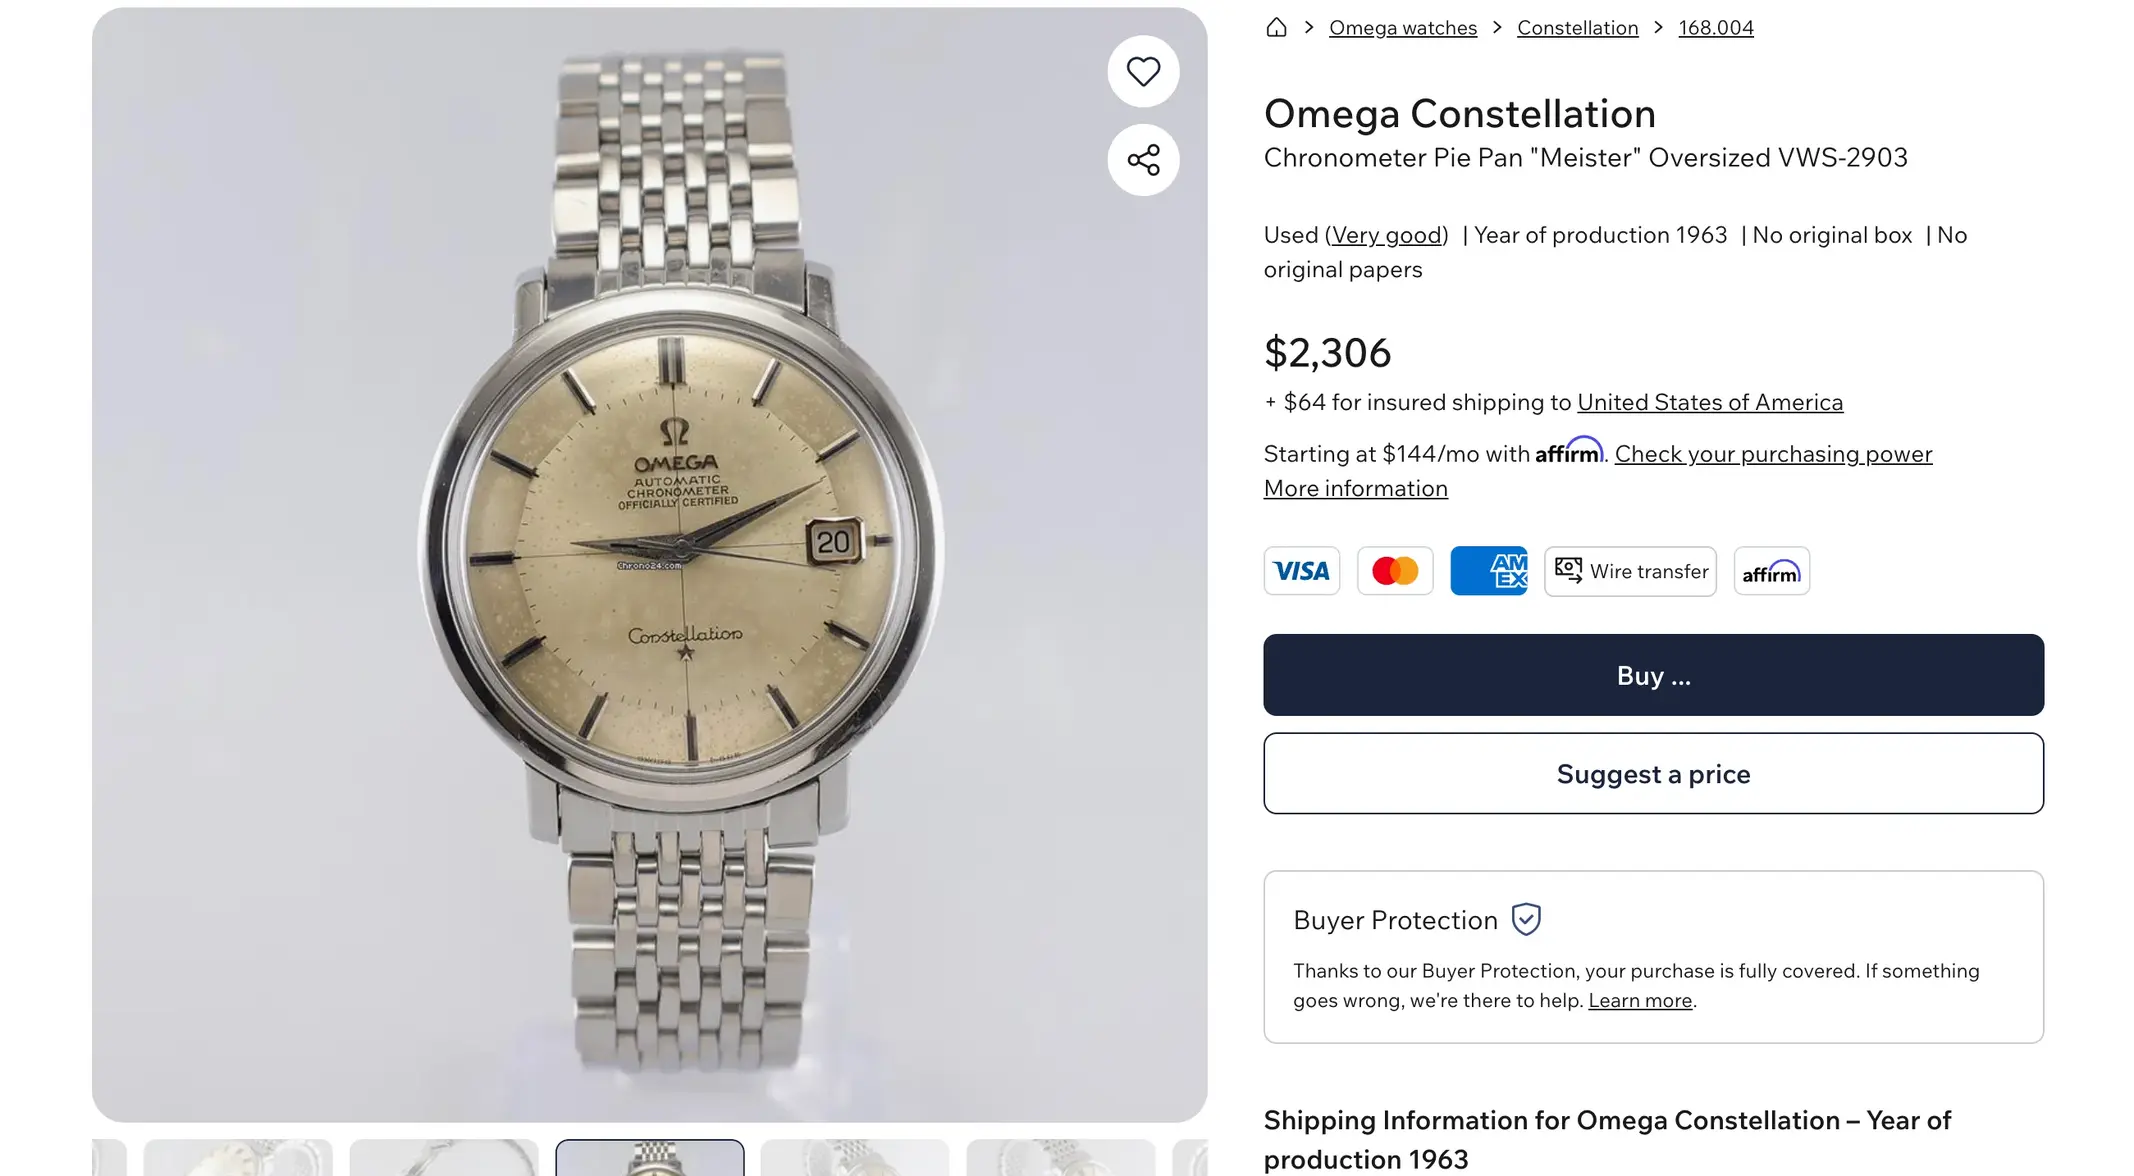Click the American Express payment icon
Viewport: 2134px width, 1176px height.
(x=1488, y=571)
